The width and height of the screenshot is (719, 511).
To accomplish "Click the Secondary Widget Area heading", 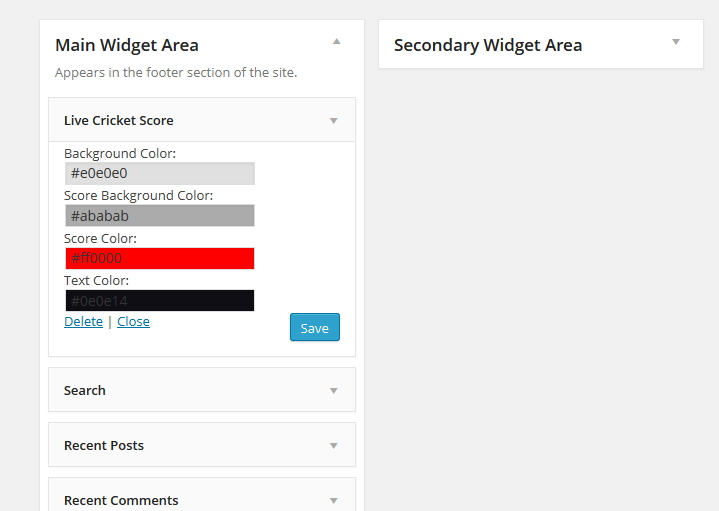I will (x=488, y=45).
